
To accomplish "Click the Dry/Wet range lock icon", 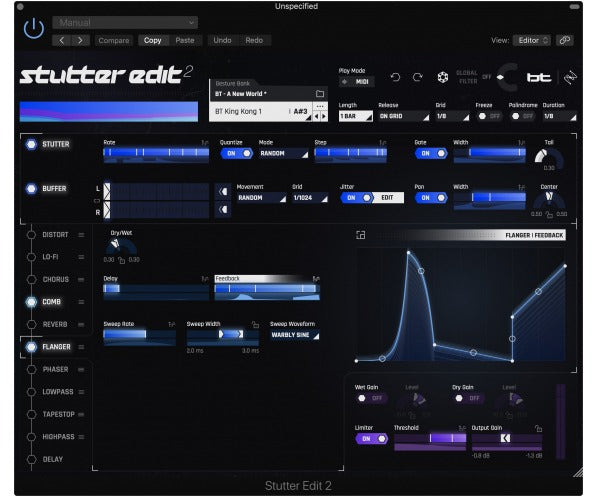I will pos(121,260).
